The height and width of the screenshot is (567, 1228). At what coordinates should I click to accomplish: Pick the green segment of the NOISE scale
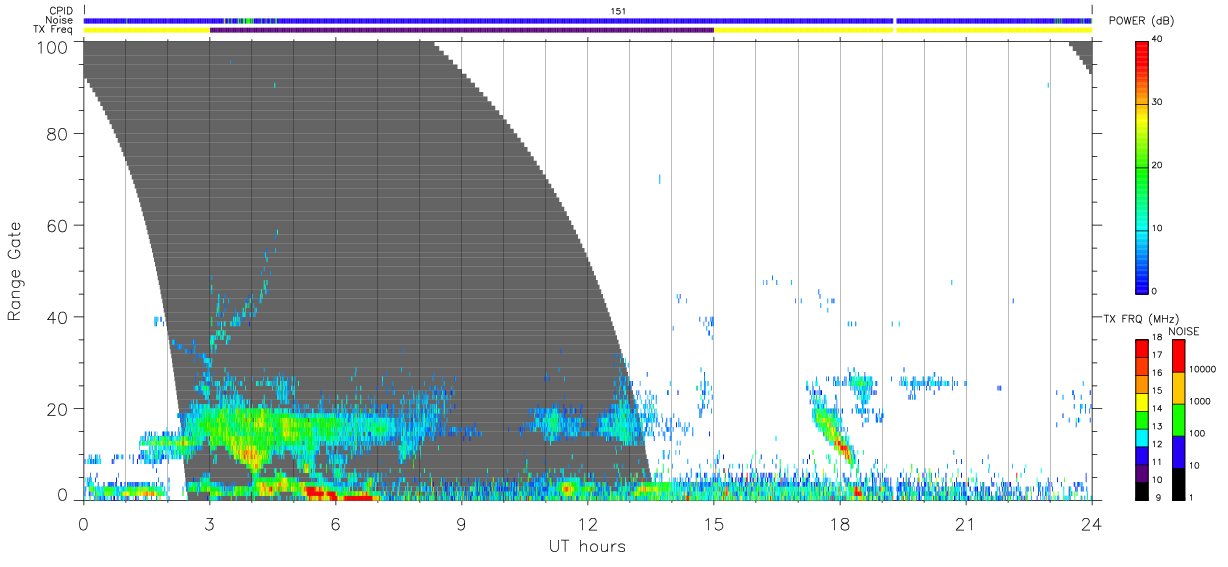(x=1178, y=419)
